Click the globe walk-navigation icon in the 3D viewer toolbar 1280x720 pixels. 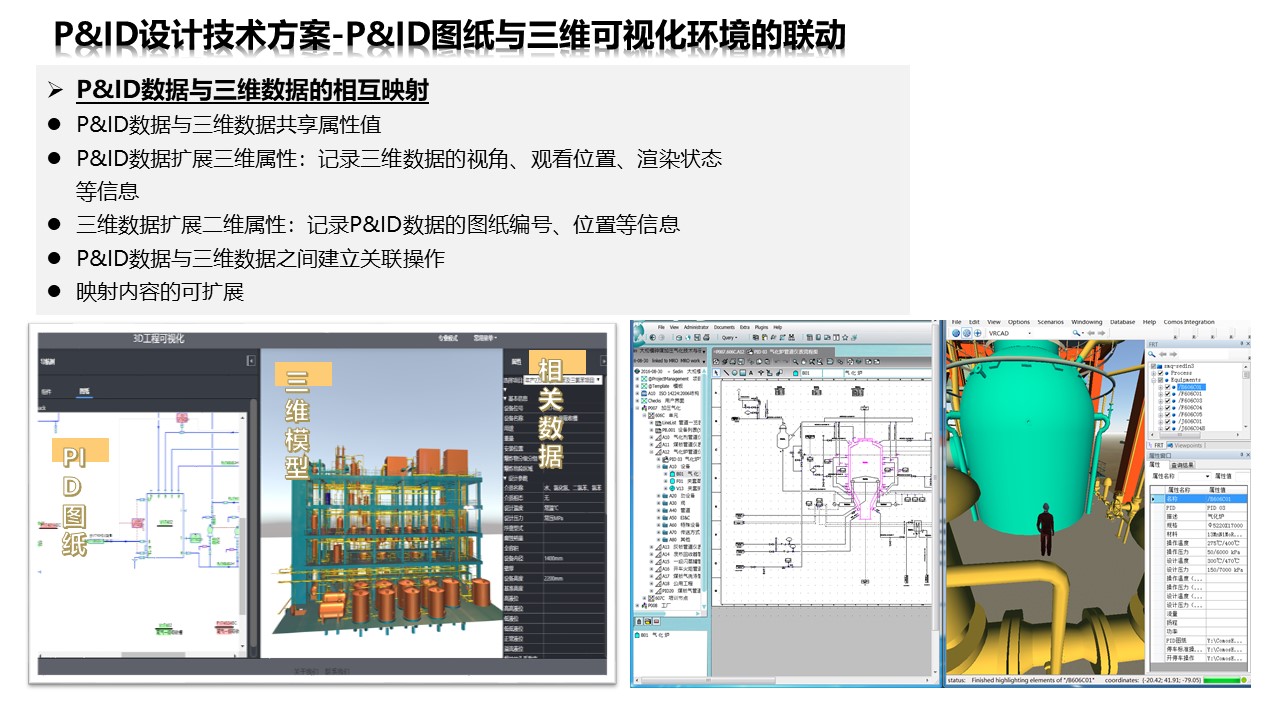point(956,333)
